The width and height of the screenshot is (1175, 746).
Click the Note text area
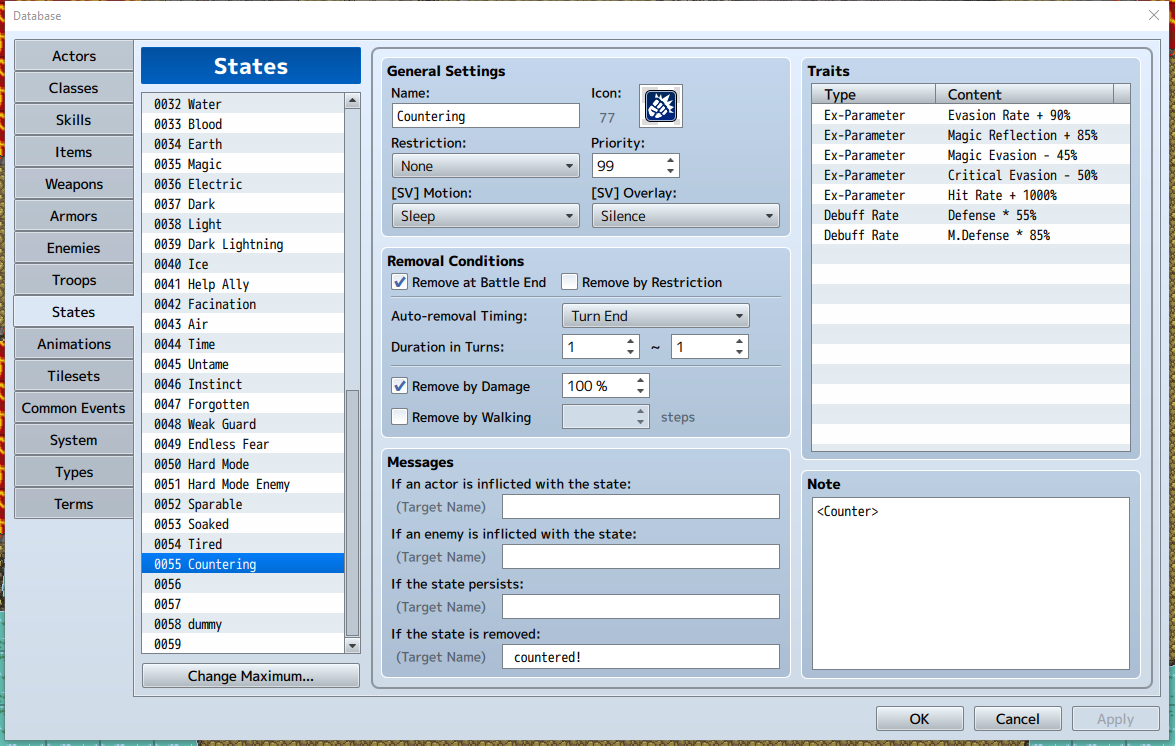click(970, 583)
